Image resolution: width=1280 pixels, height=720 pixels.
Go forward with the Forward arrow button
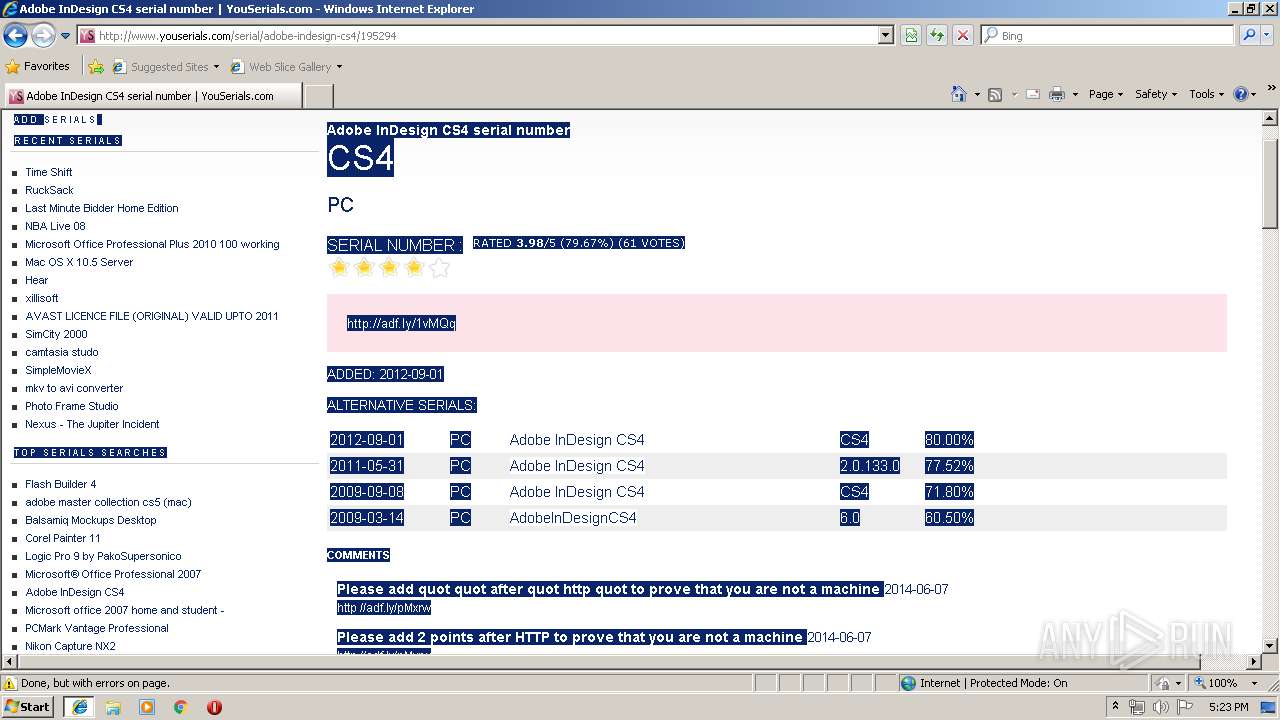tap(43, 35)
